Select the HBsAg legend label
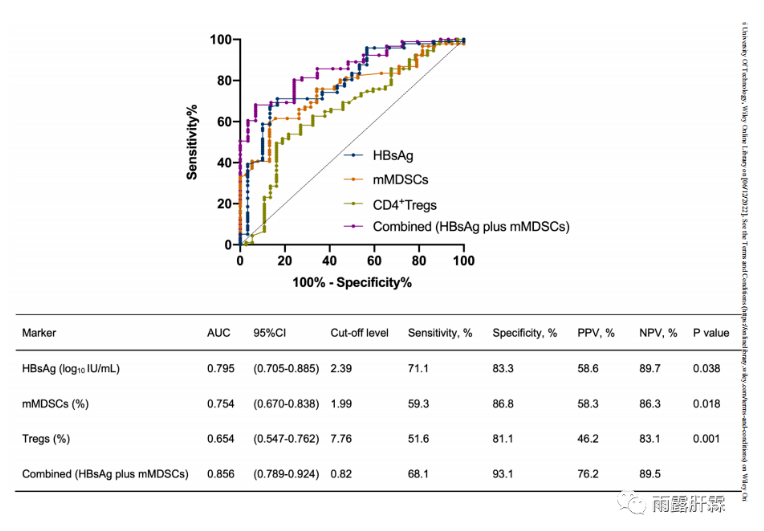 click(392, 155)
